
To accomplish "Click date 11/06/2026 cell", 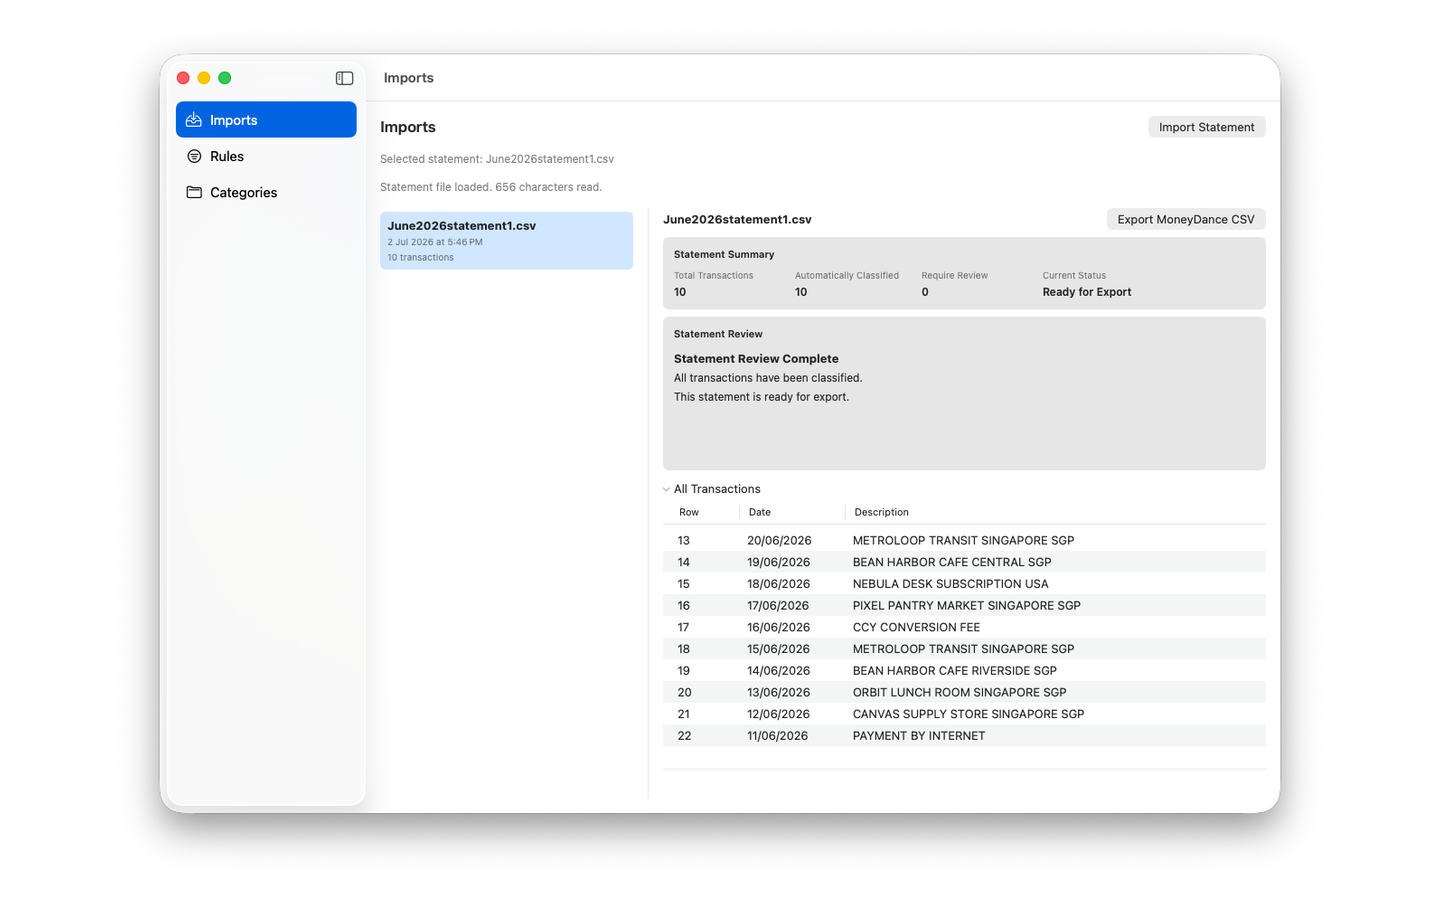I will tap(777, 736).
